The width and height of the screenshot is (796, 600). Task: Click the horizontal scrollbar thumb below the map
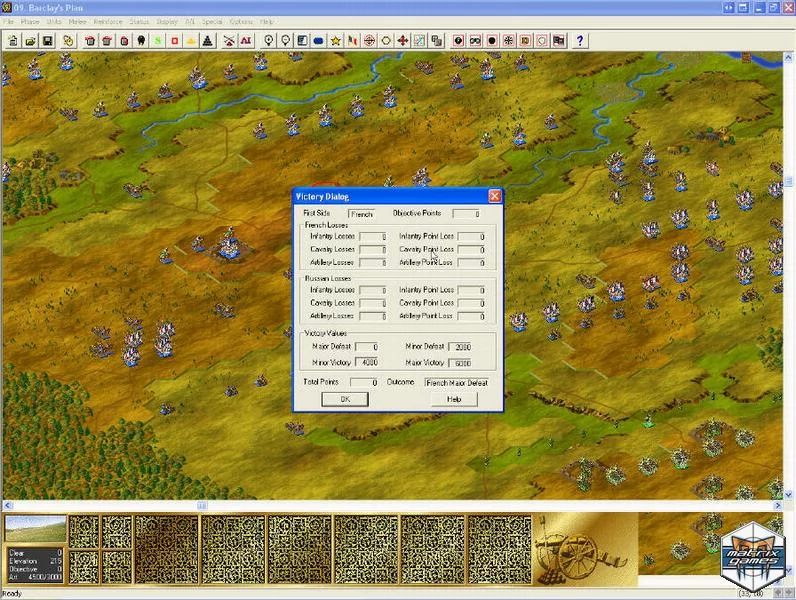coord(202,505)
